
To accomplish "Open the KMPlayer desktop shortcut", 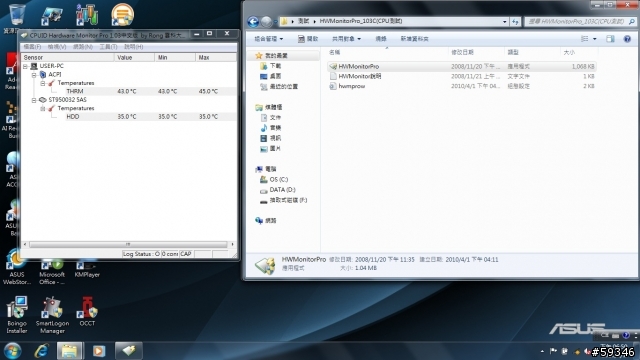I will click(x=87, y=270).
